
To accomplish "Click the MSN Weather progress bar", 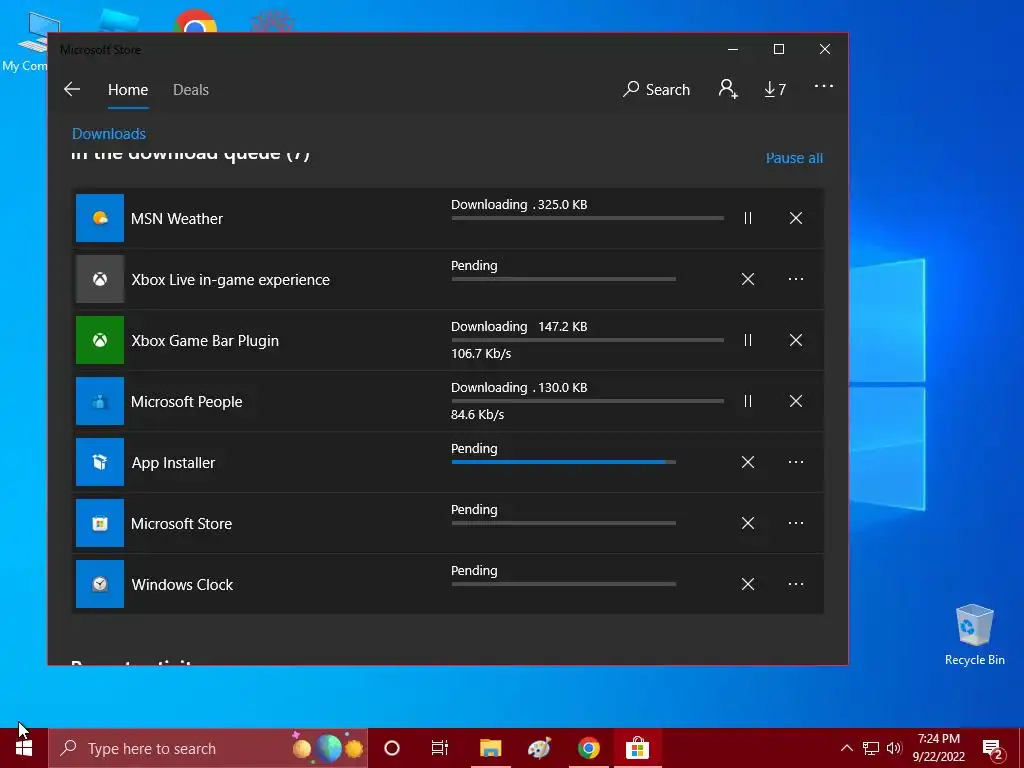I will [588, 218].
